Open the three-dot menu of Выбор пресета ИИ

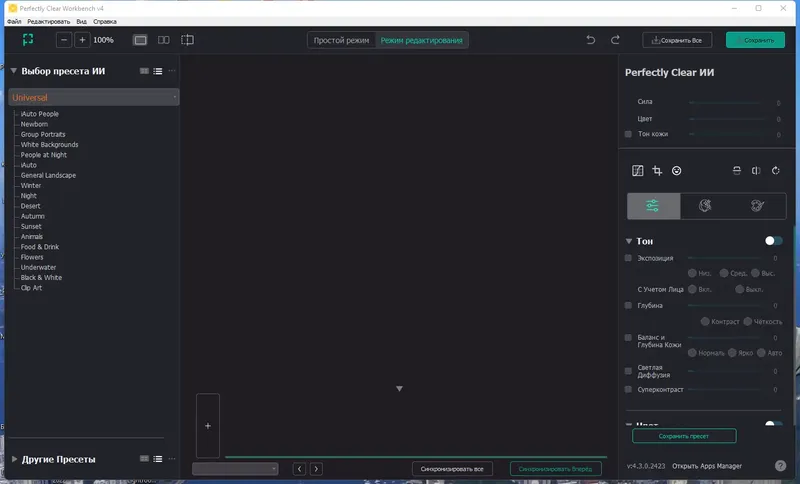(x=172, y=71)
